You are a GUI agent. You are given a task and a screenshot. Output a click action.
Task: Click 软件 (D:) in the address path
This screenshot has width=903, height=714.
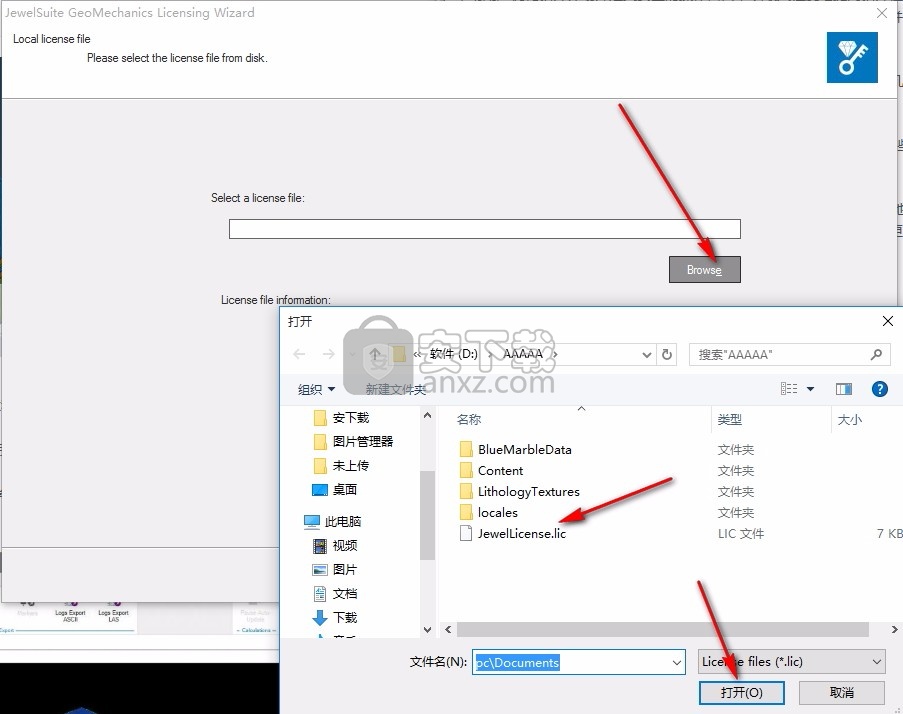pos(453,354)
